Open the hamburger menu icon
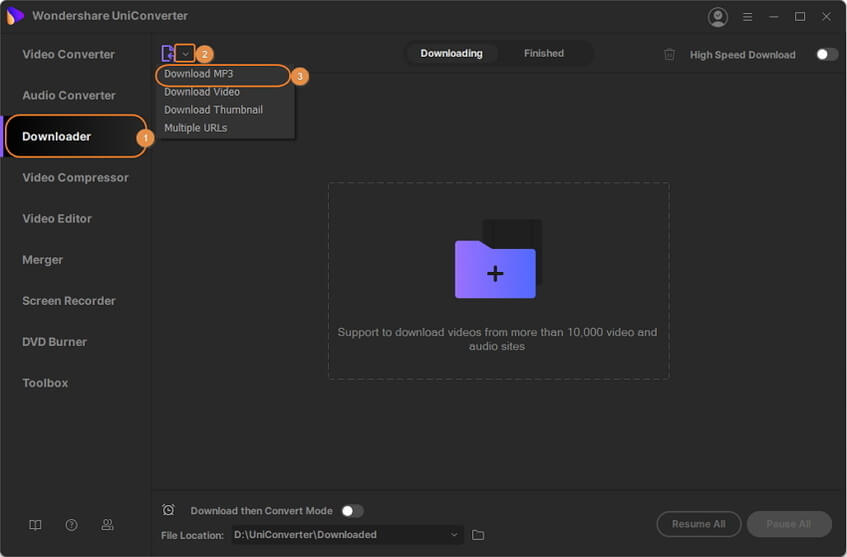Image resolution: width=847 pixels, height=557 pixels. coord(748,17)
